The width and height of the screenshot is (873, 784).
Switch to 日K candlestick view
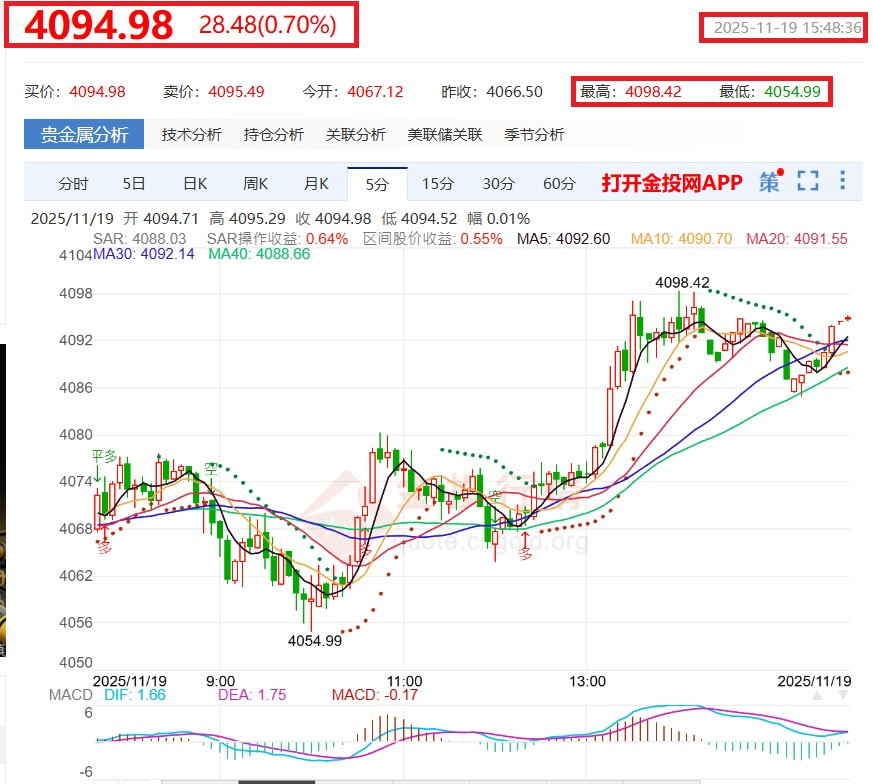pos(195,183)
